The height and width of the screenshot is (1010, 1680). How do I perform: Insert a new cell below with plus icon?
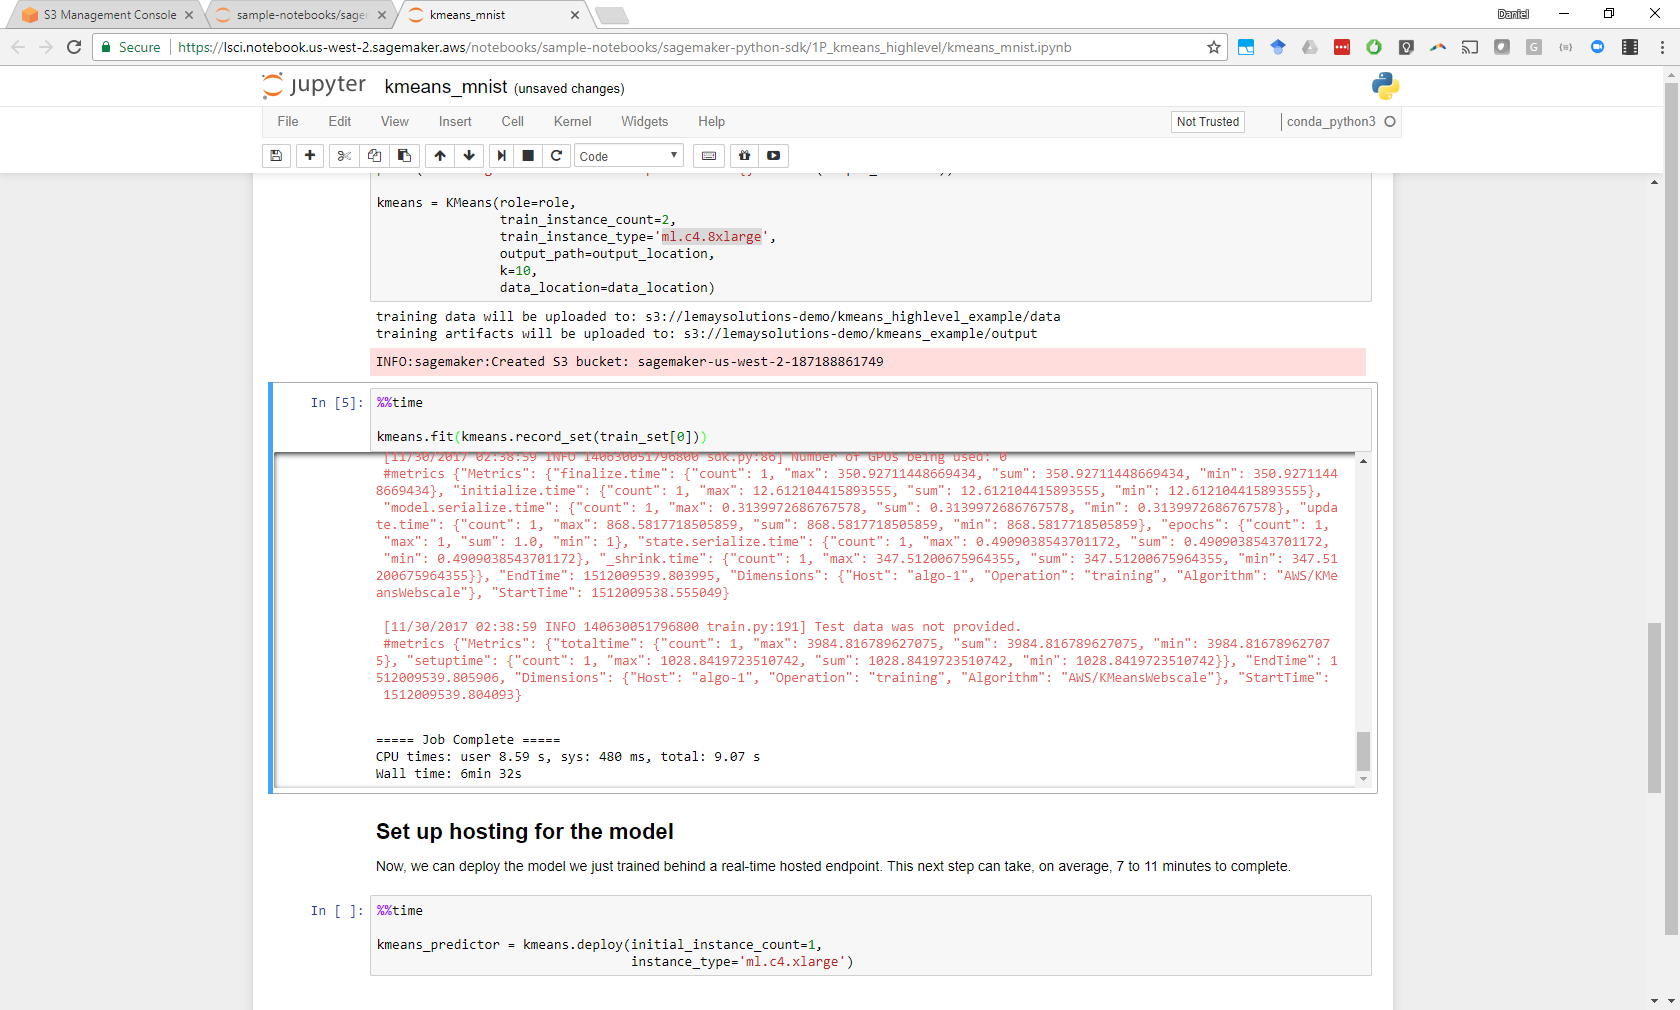pyautogui.click(x=310, y=156)
